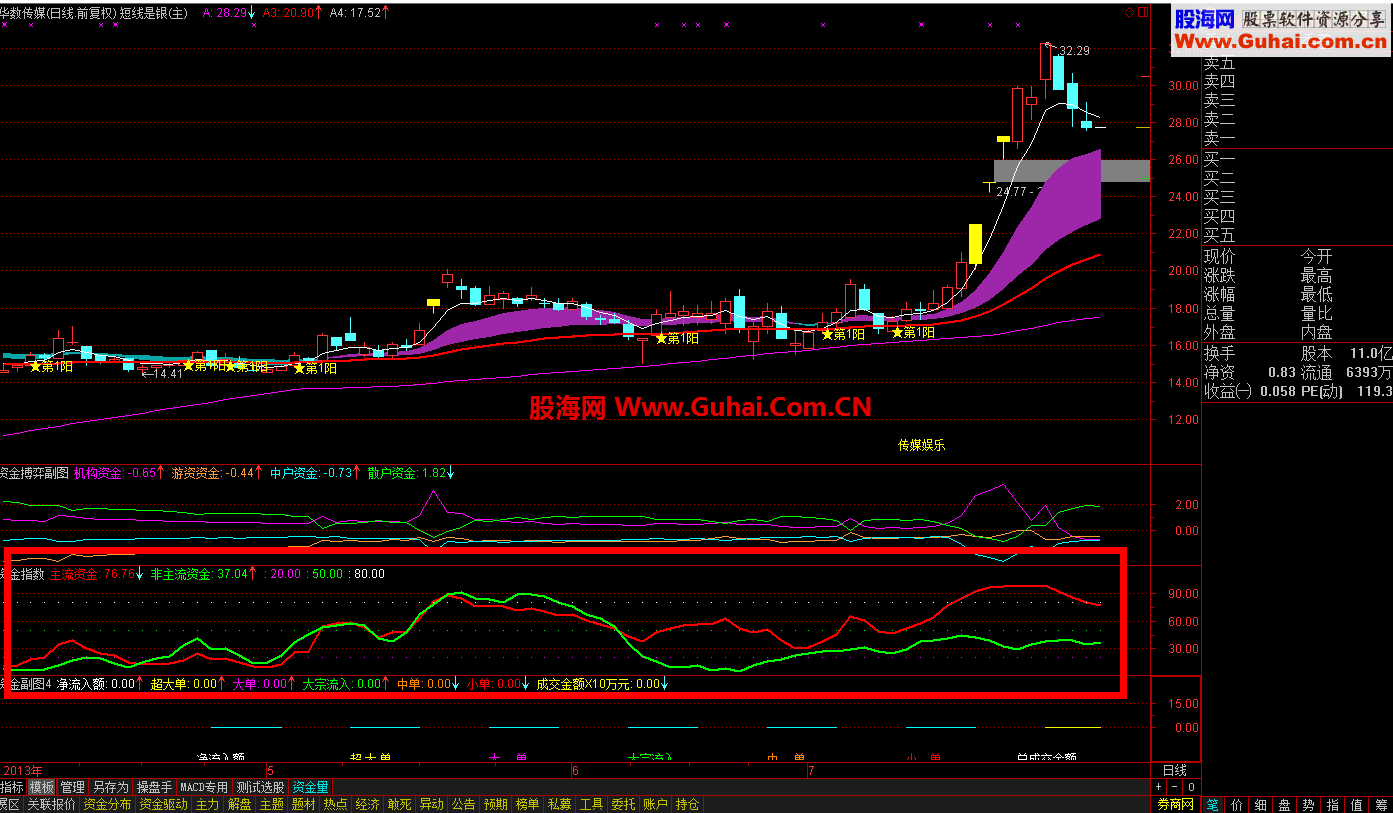Open the 异动 tab
This screenshot has width=1393, height=813.
click(x=431, y=804)
